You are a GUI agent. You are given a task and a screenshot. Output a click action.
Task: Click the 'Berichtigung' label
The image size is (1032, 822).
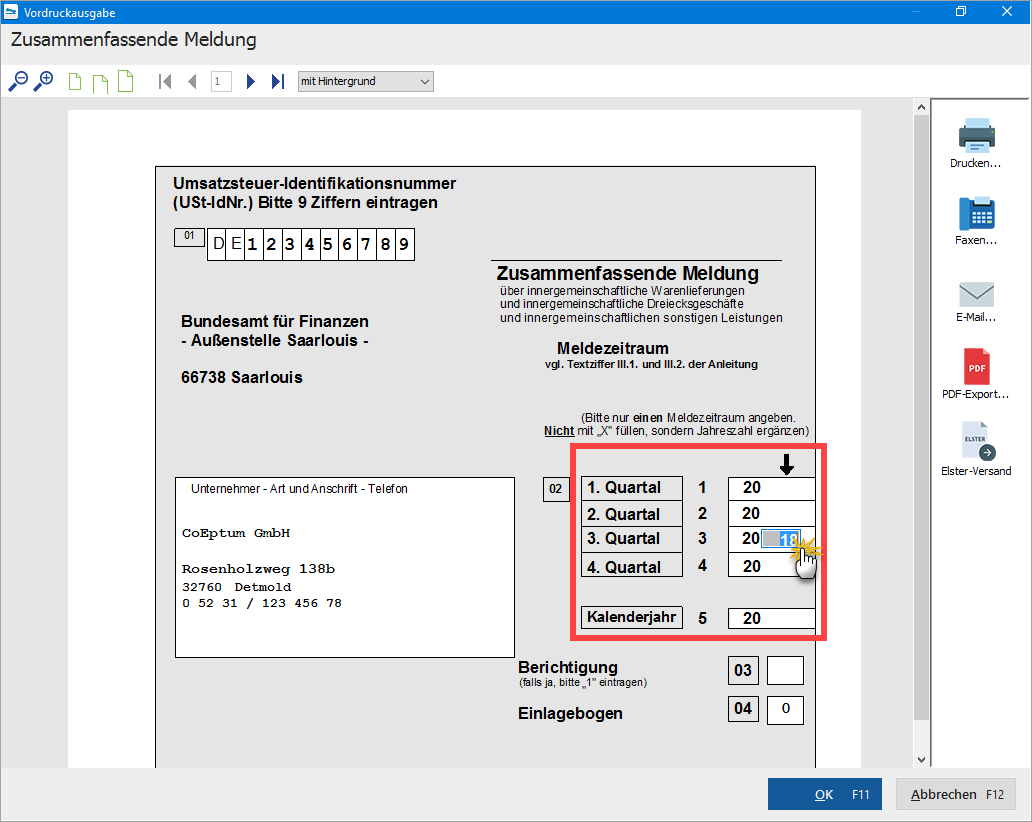(x=568, y=667)
